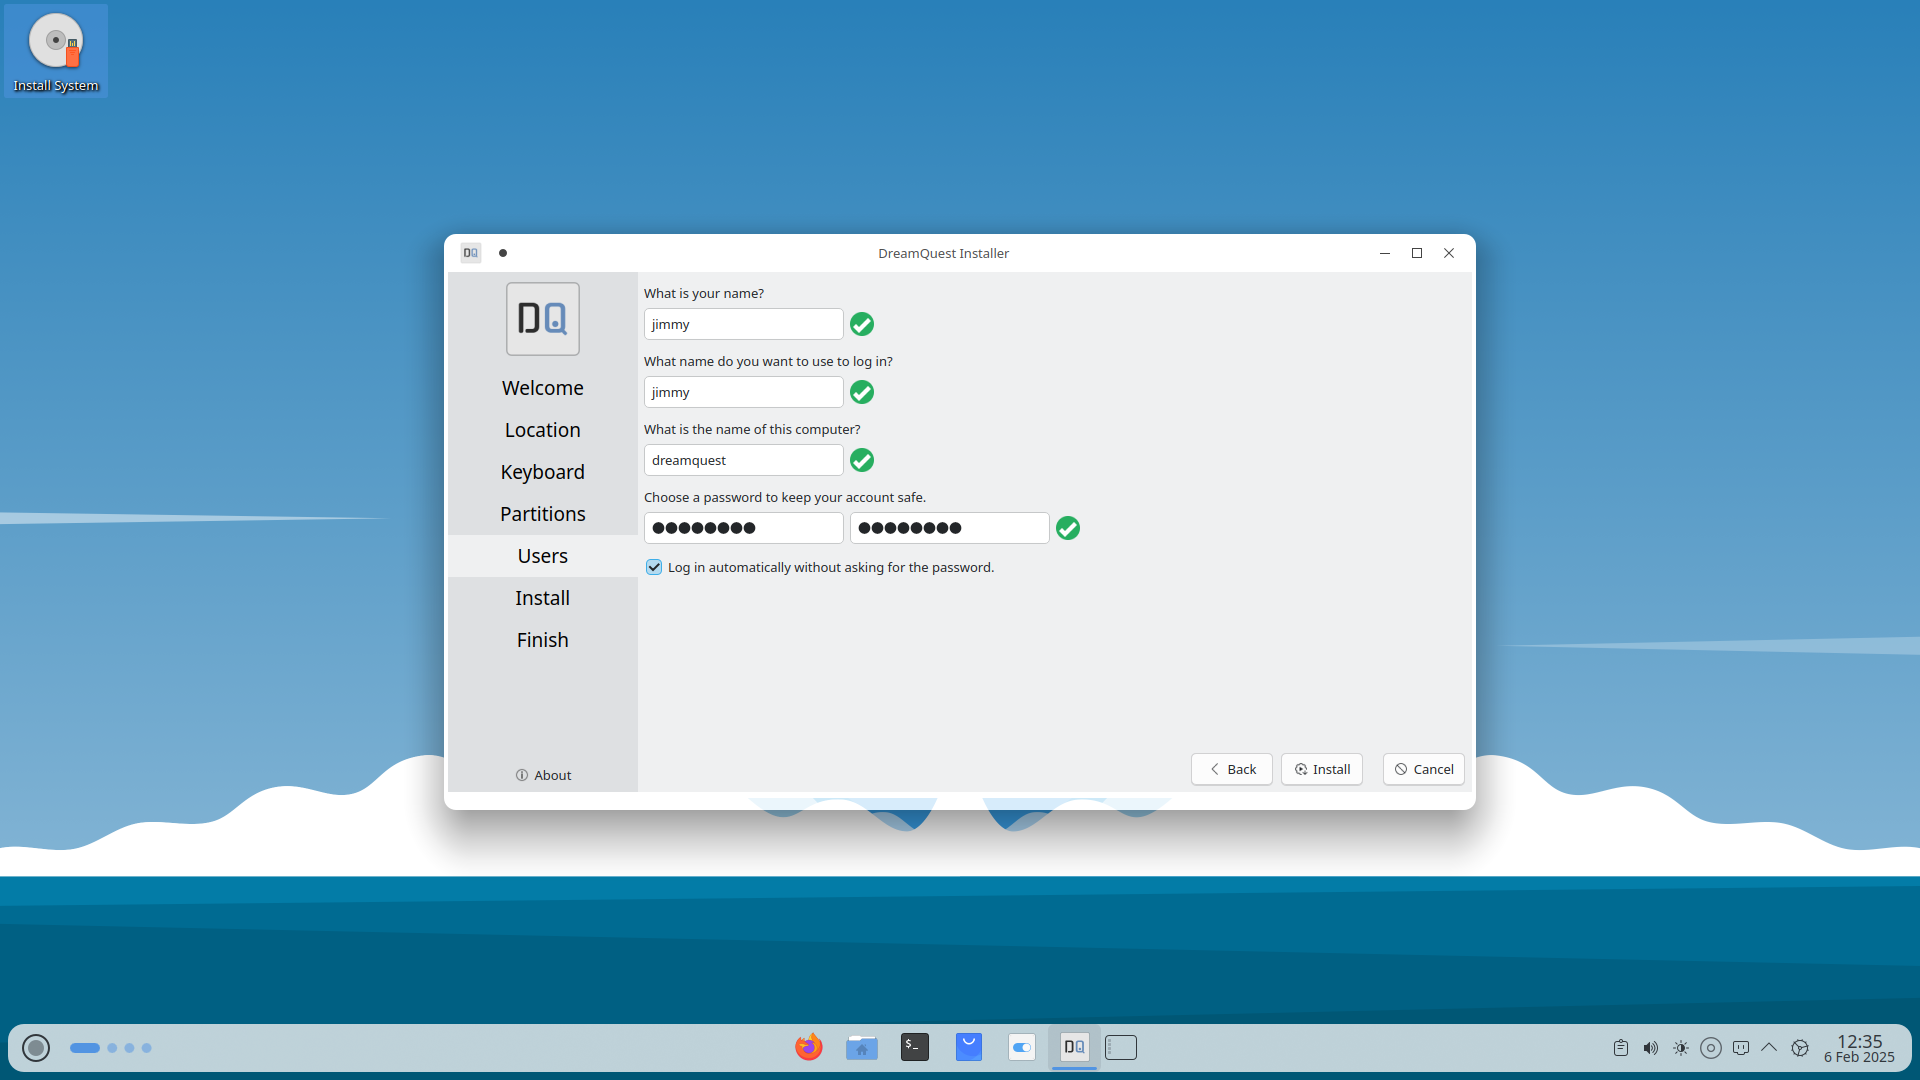Open the clipboard tray icon

[x=1620, y=1048]
